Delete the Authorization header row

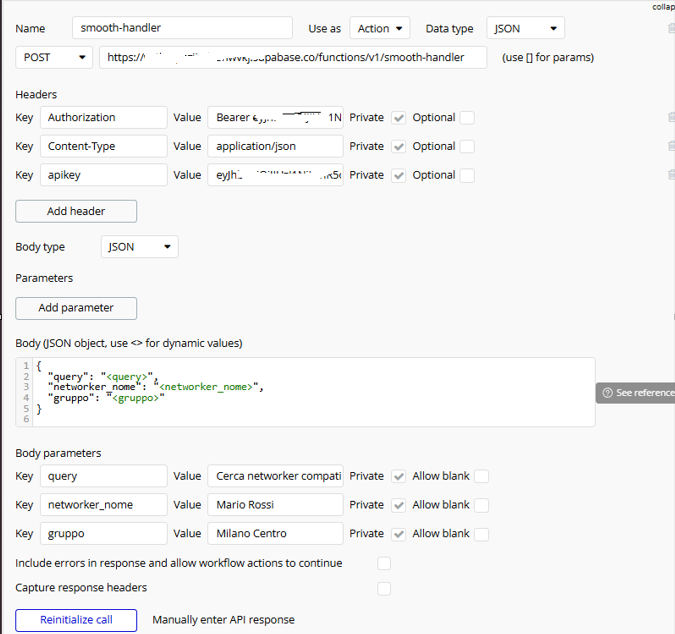click(671, 118)
